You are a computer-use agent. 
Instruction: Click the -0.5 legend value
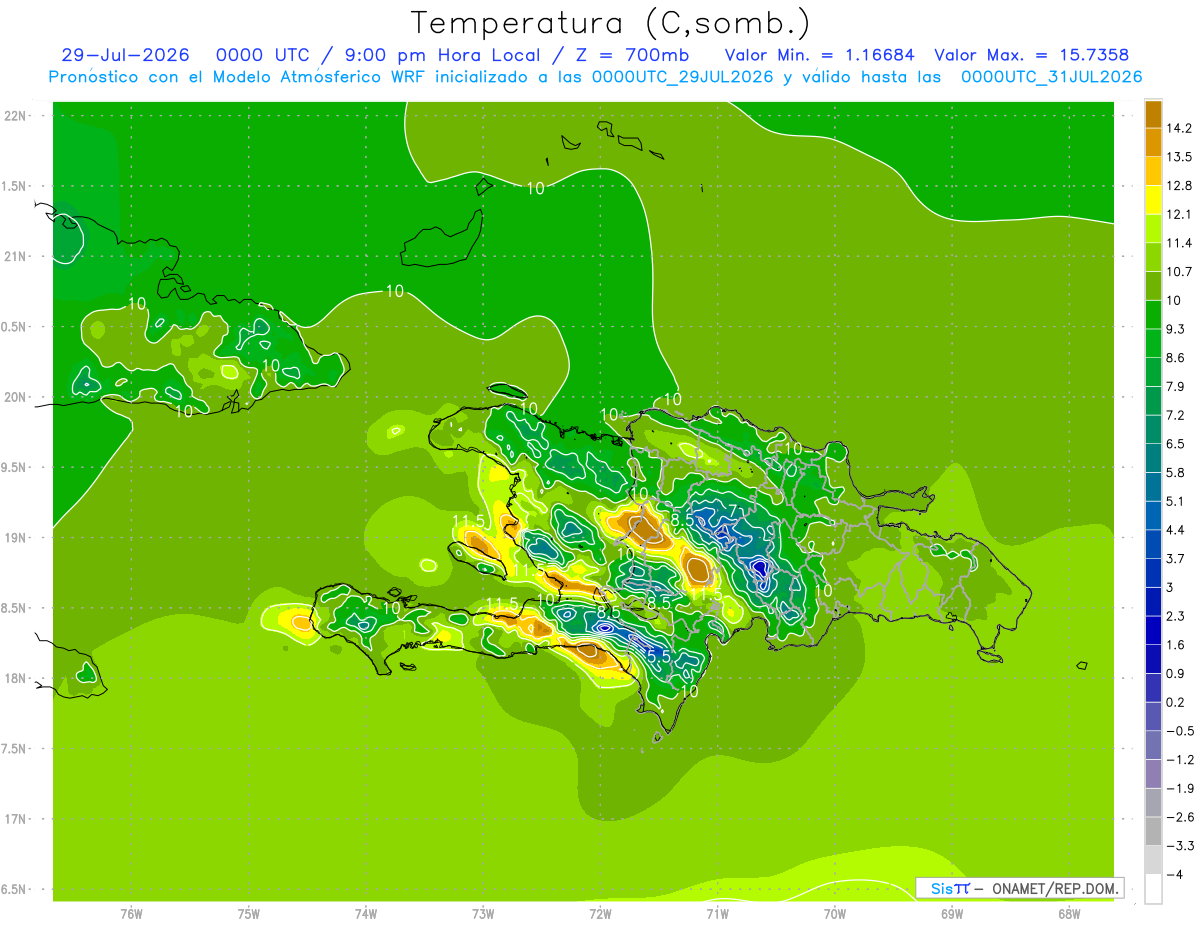coord(1180,730)
